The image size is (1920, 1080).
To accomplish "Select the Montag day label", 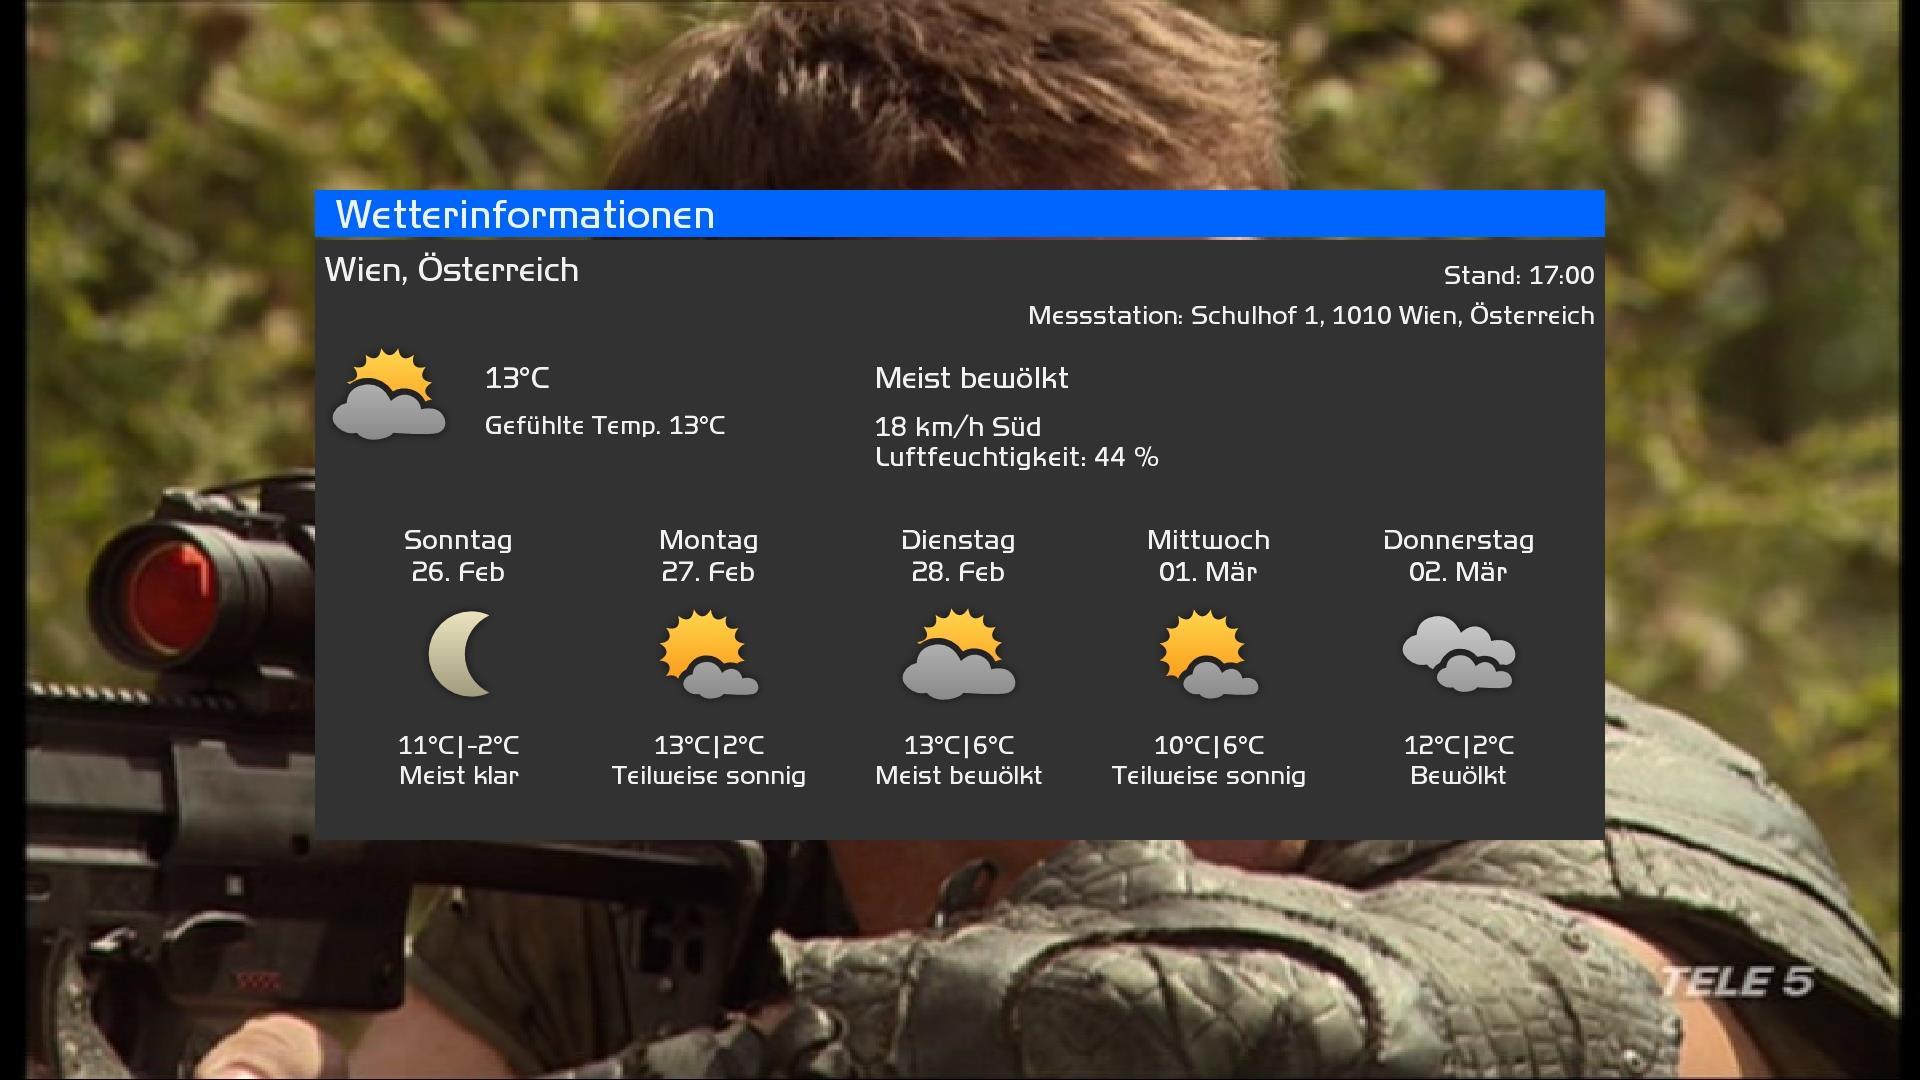I will [708, 541].
